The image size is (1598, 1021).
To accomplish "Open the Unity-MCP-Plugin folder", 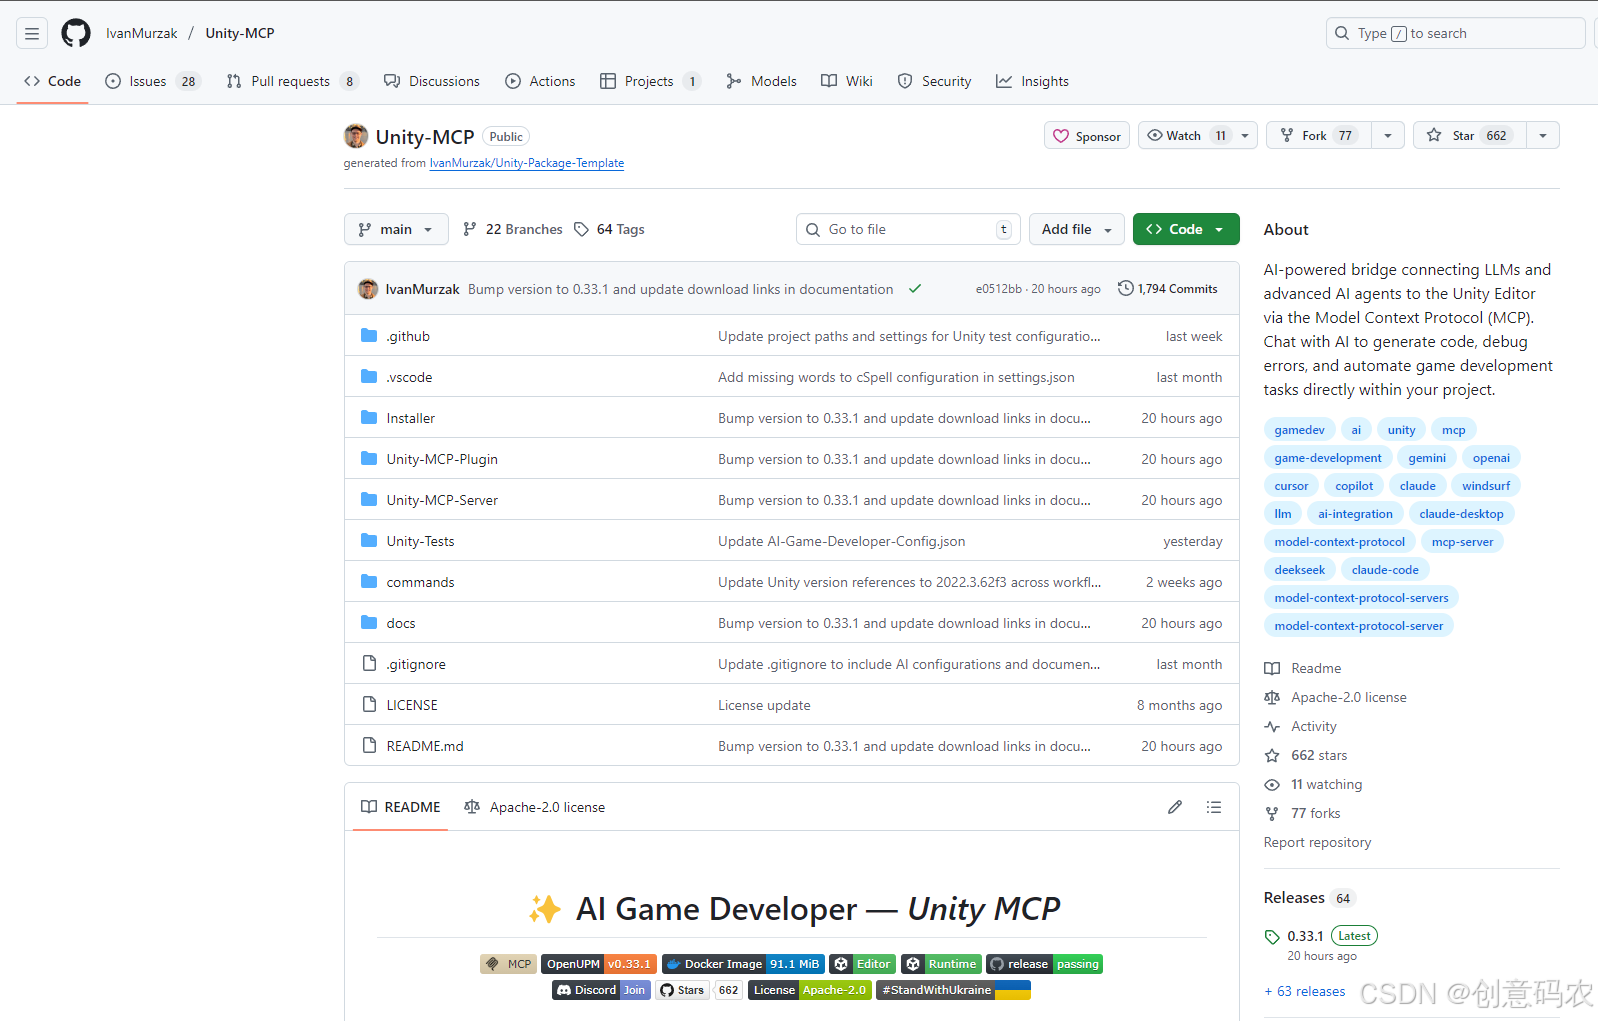I will click(x=442, y=459).
